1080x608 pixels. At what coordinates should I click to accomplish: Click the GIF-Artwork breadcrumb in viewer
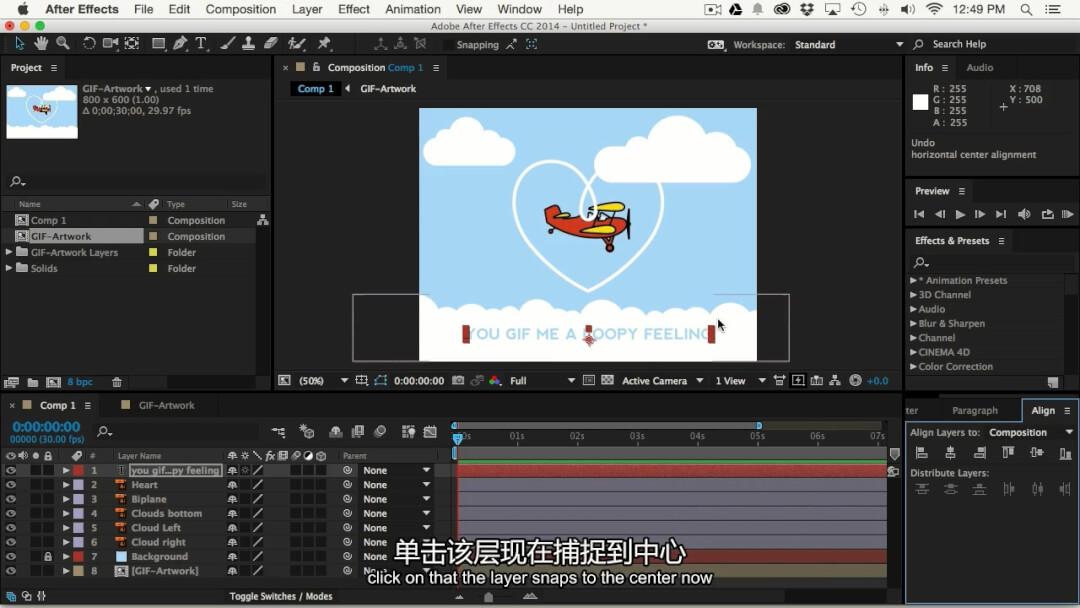click(x=388, y=89)
